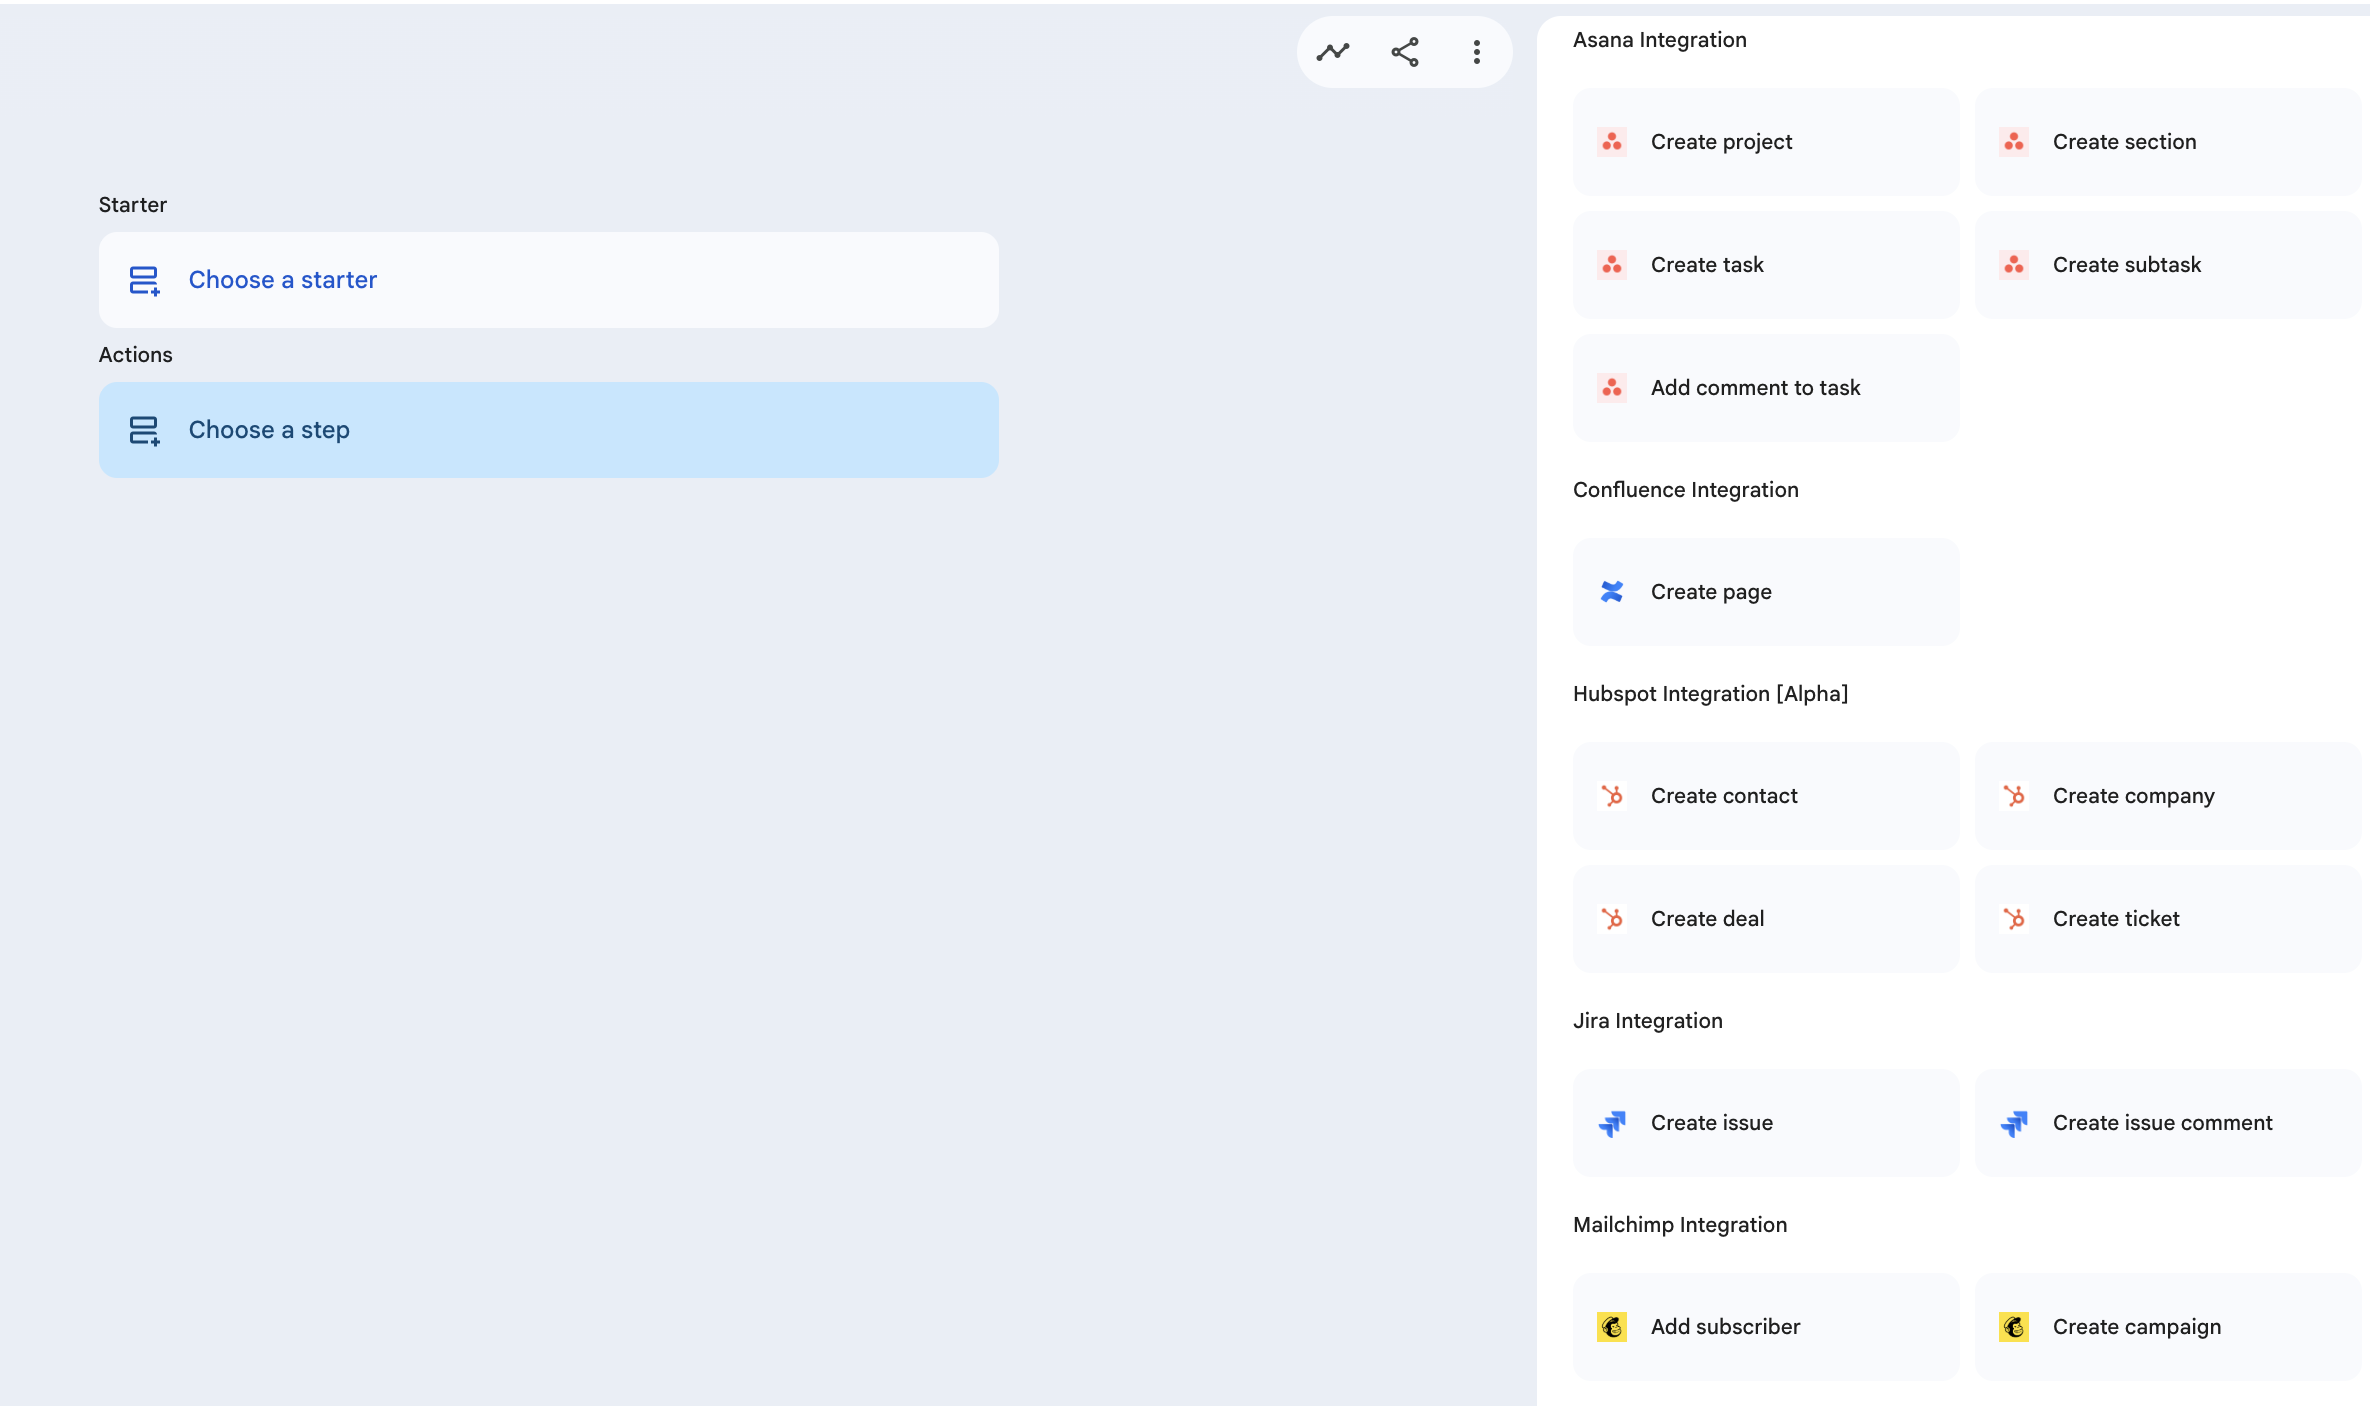Open the activity chart icon
2370x1406 pixels.
pyautogui.click(x=1333, y=52)
